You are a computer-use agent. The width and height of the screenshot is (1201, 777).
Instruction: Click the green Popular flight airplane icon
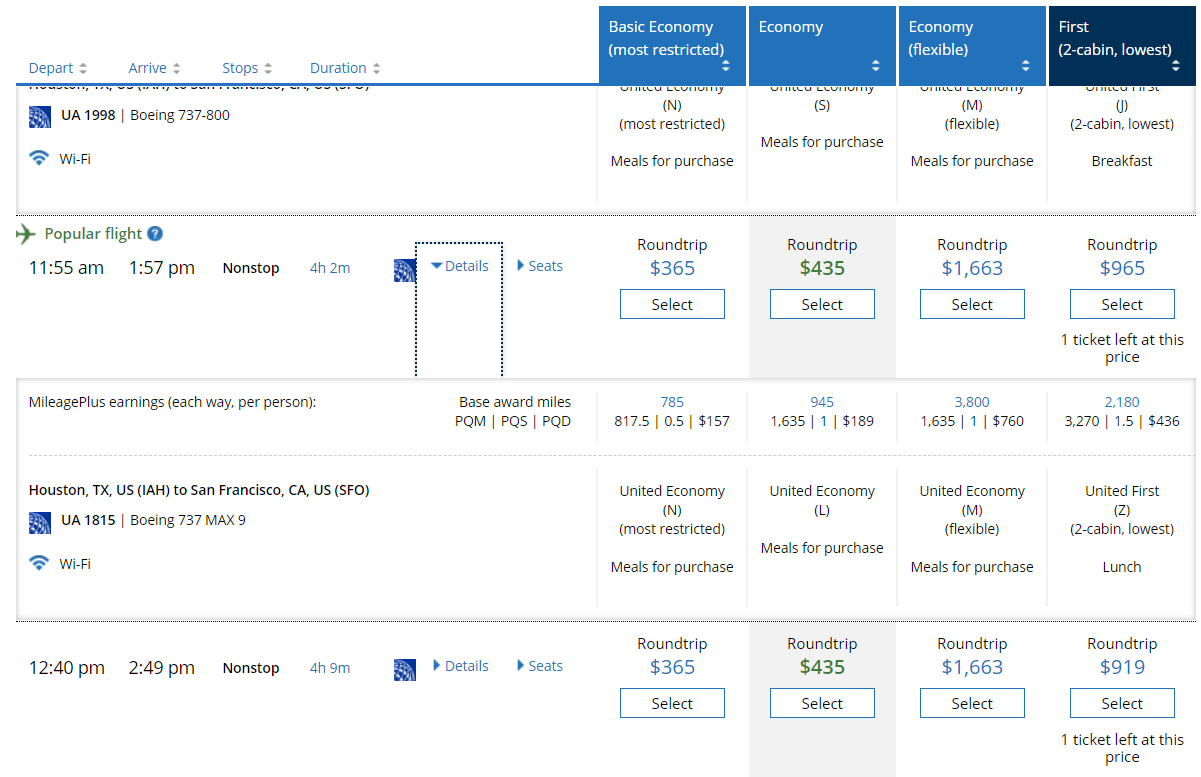coord(26,234)
